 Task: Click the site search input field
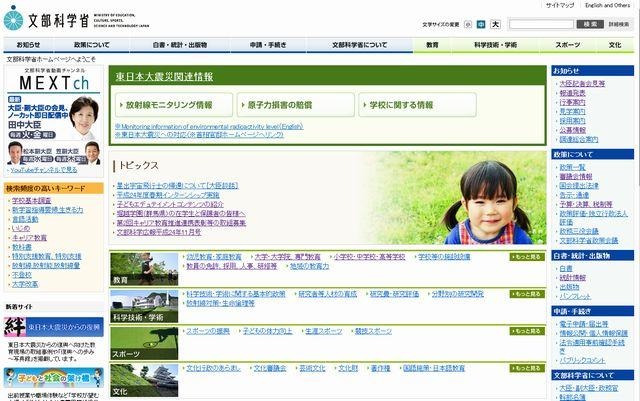(541, 25)
